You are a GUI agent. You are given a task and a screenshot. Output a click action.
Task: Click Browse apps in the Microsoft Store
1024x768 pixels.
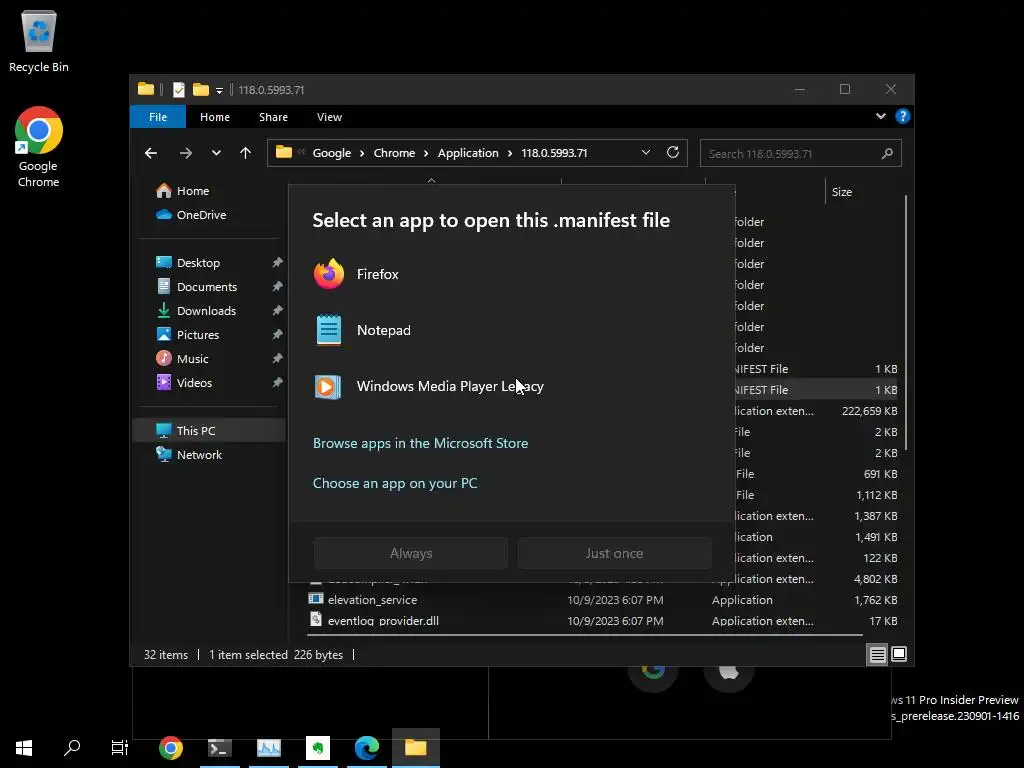[421, 443]
